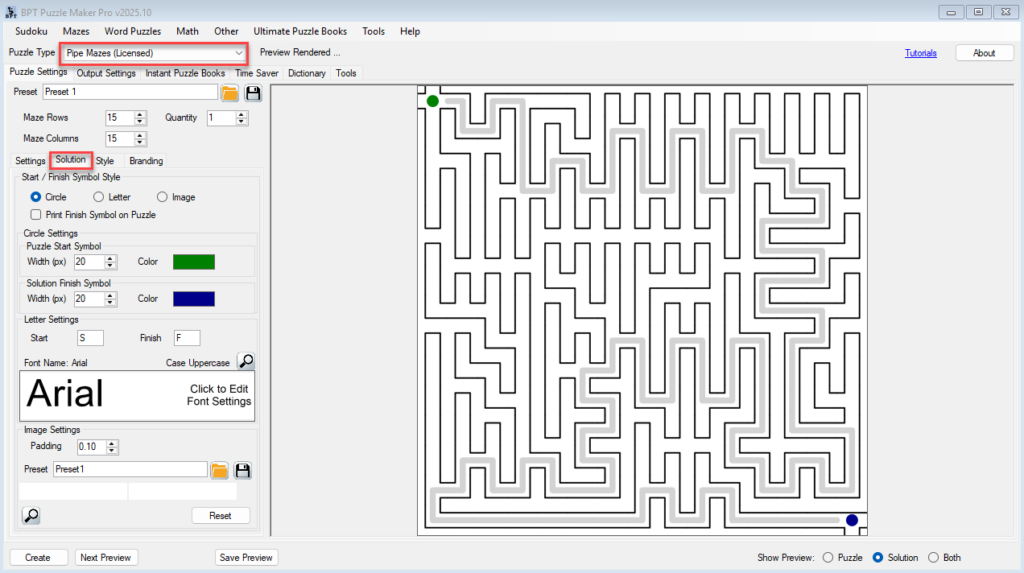Click the image Preset1 name field
Screen dimensions: 1024x573
[130, 469]
